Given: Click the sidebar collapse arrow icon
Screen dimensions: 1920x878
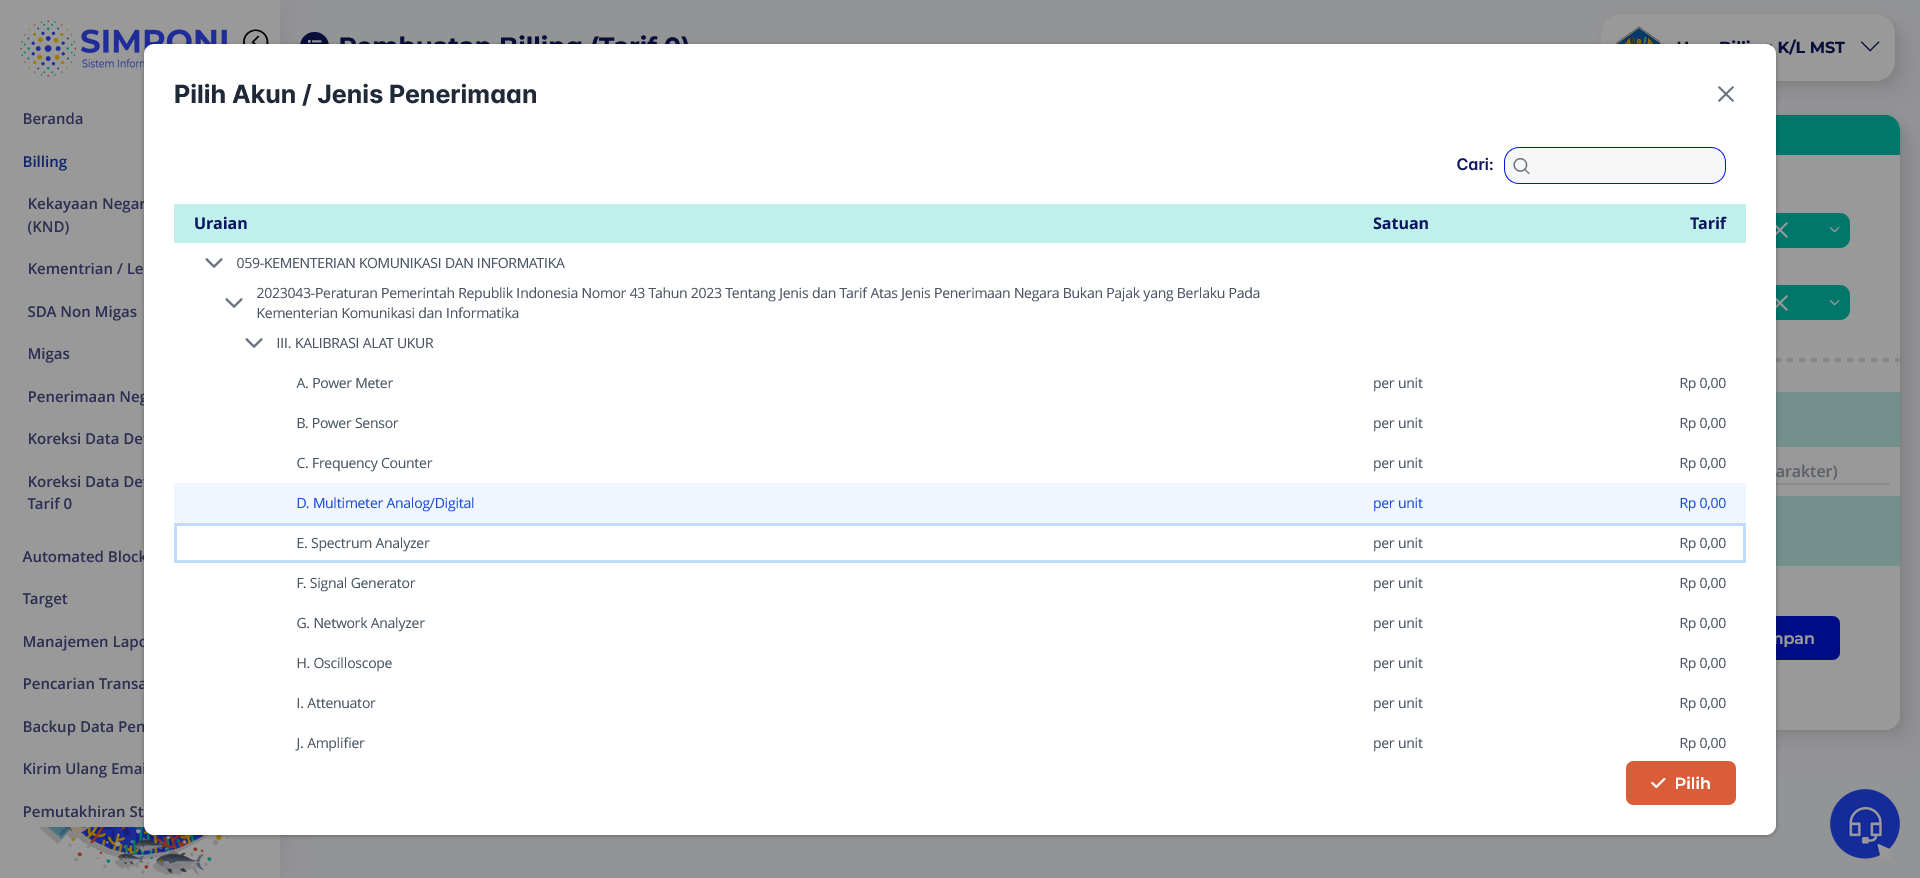Looking at the screenshot, I should pos(256,39).
